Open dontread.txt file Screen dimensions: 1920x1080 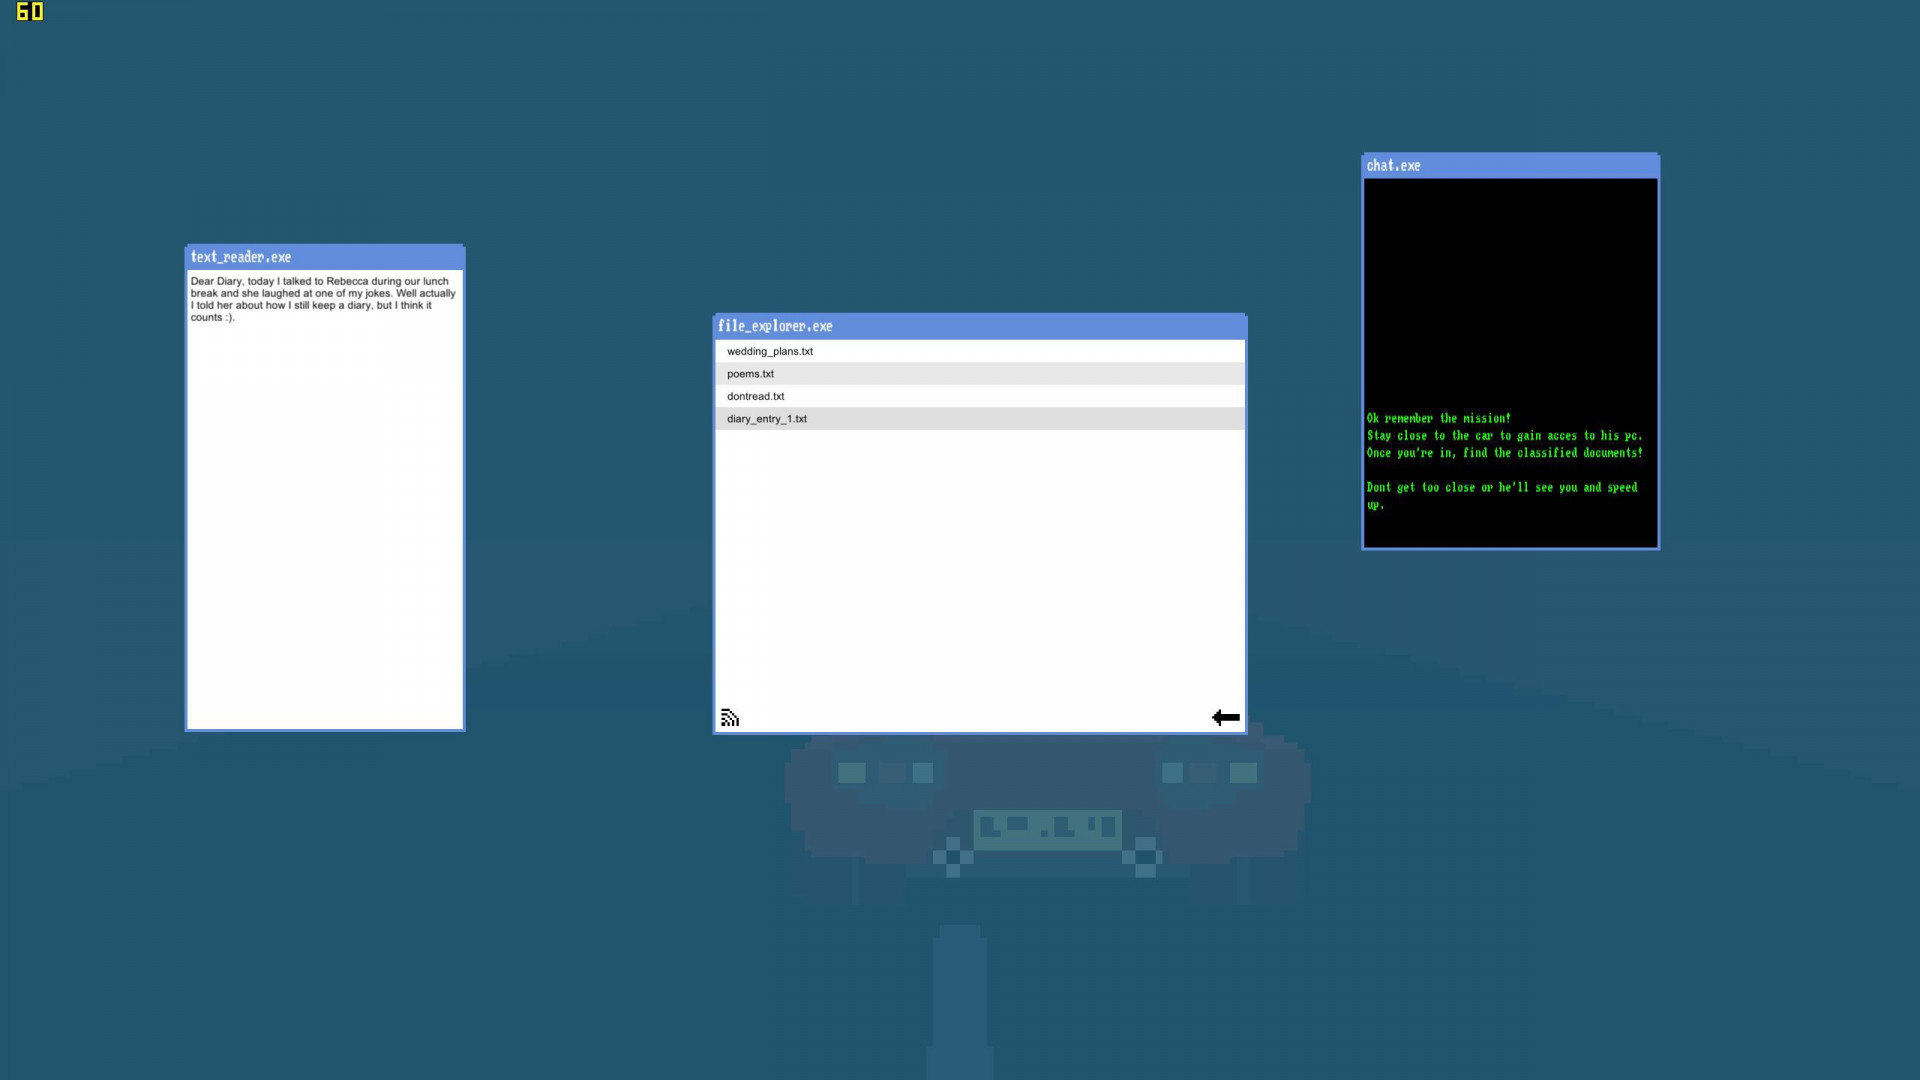tap(980, 396)
